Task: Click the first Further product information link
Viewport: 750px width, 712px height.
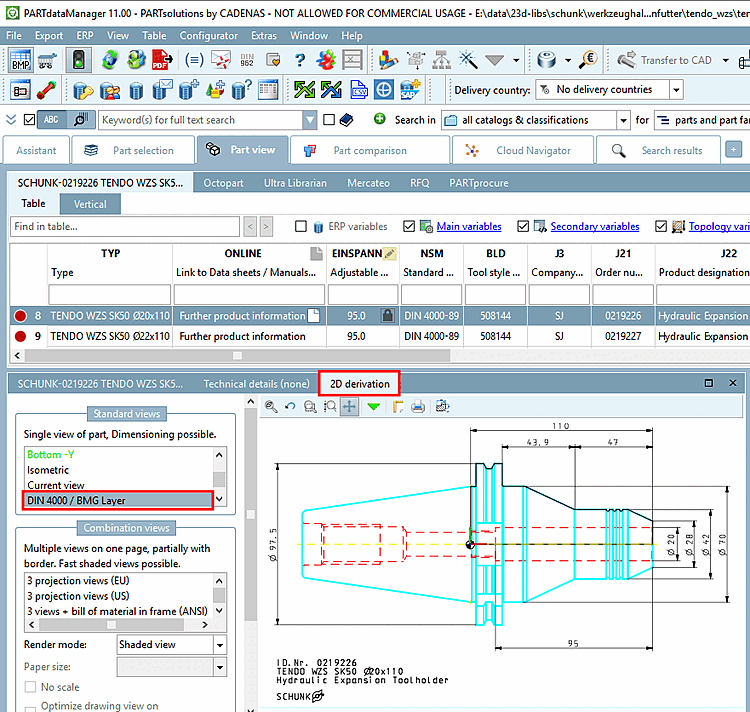Action: [242, 316]
